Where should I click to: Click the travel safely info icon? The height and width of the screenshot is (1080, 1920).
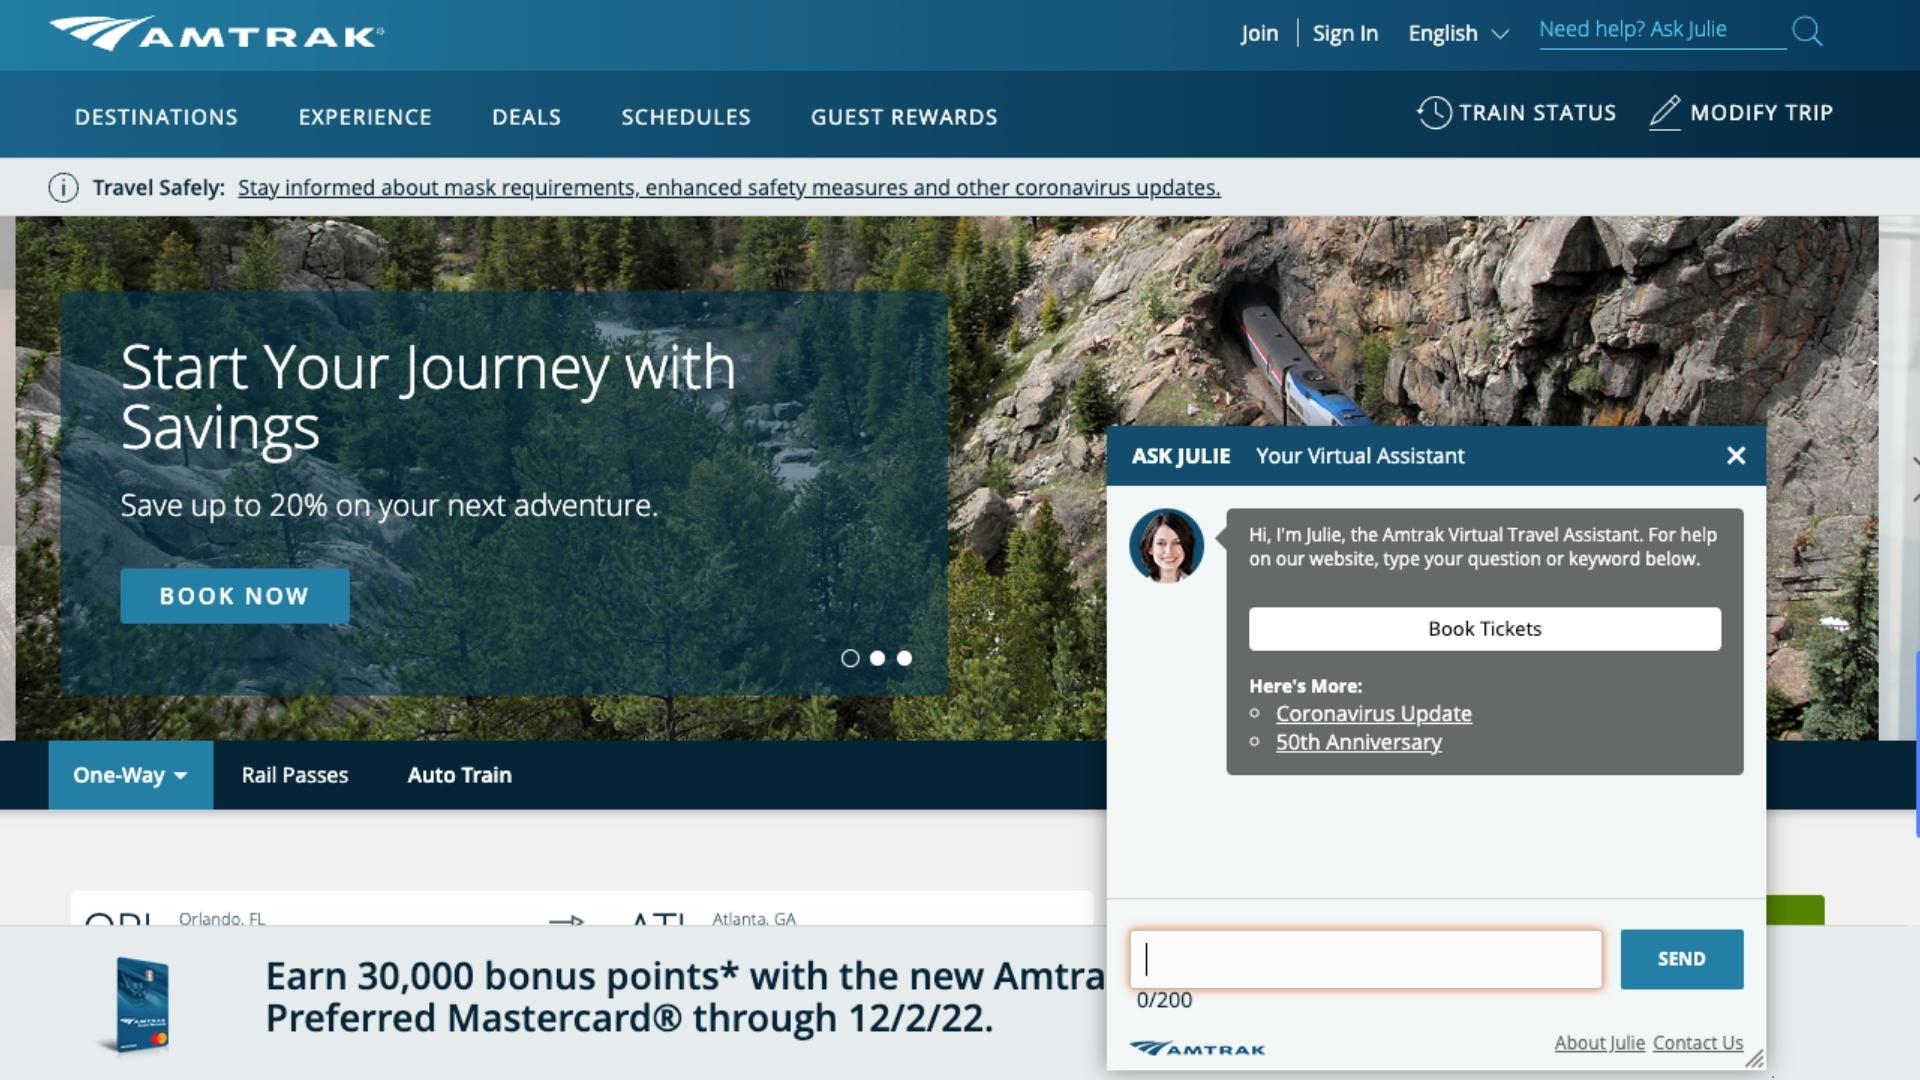tap(63, 187)
